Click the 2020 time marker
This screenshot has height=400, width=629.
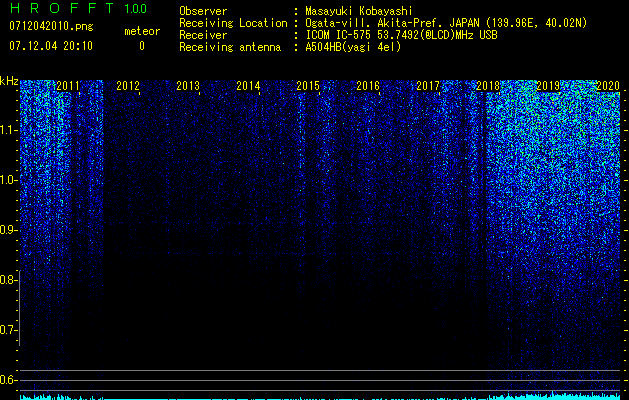pyautogui.click(x=608, y=86)
